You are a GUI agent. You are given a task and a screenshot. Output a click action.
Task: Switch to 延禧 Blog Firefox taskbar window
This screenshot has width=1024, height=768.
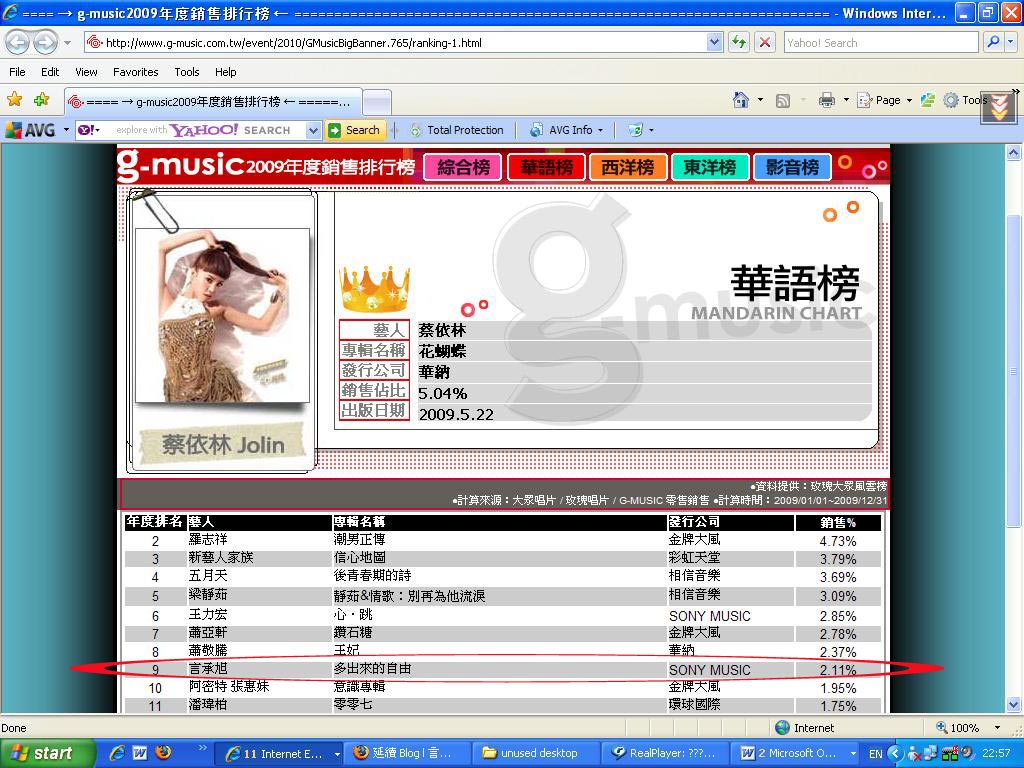(409, 754)
